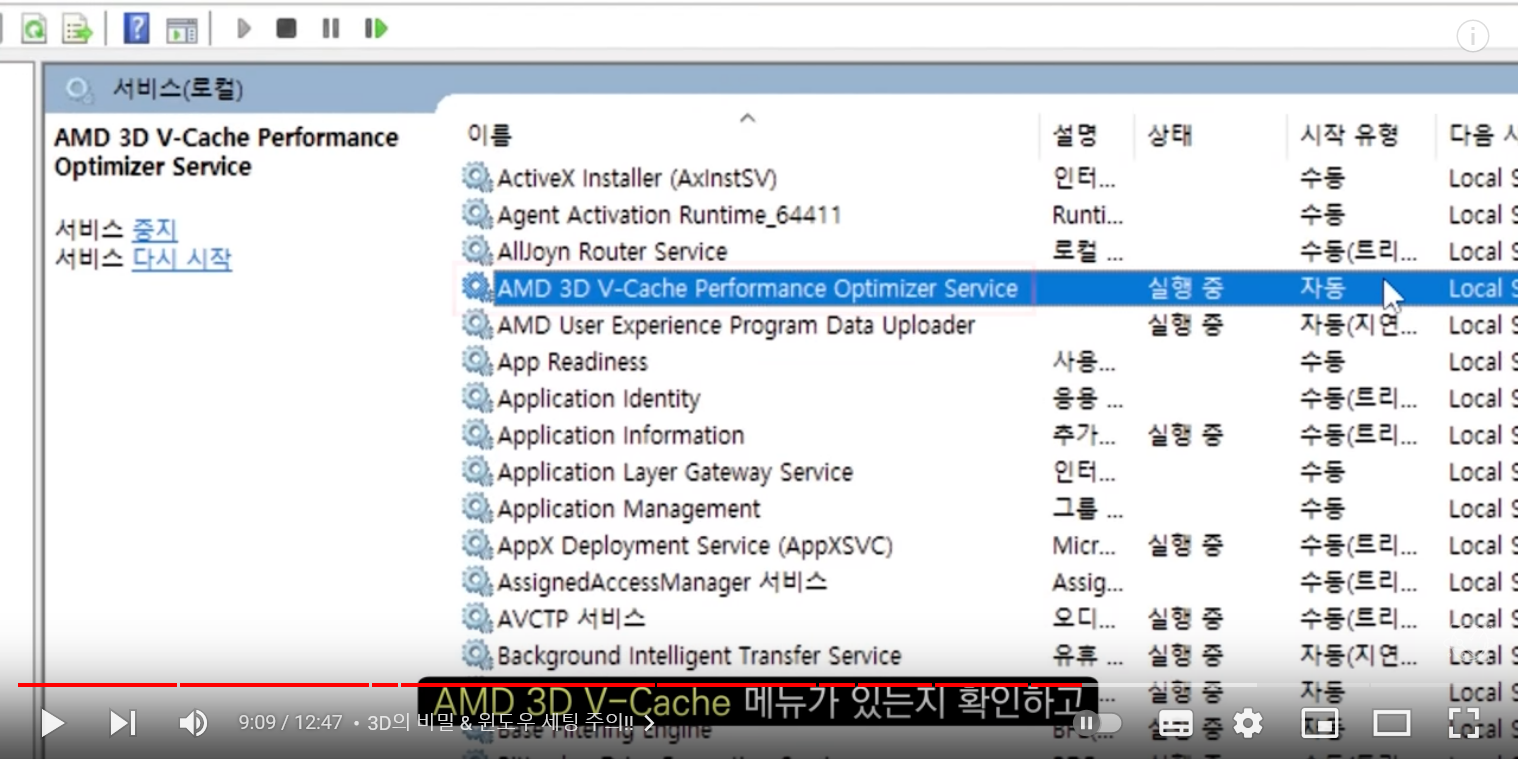Click the 다시 시작 (restart service) link
Viewport: 1518px width, 759px height.
(x=181, y=259)
